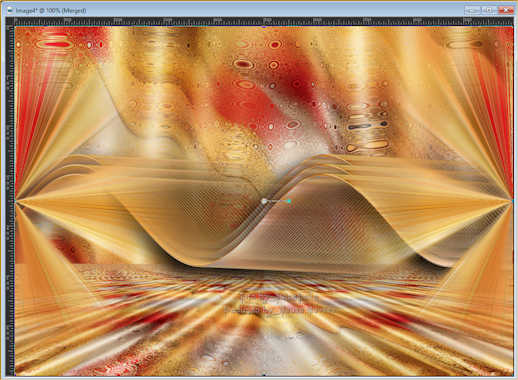Click the right-middle selection handle
Image resolution: width=518 pixels, height=380 pixels.
tap(513, 201)
